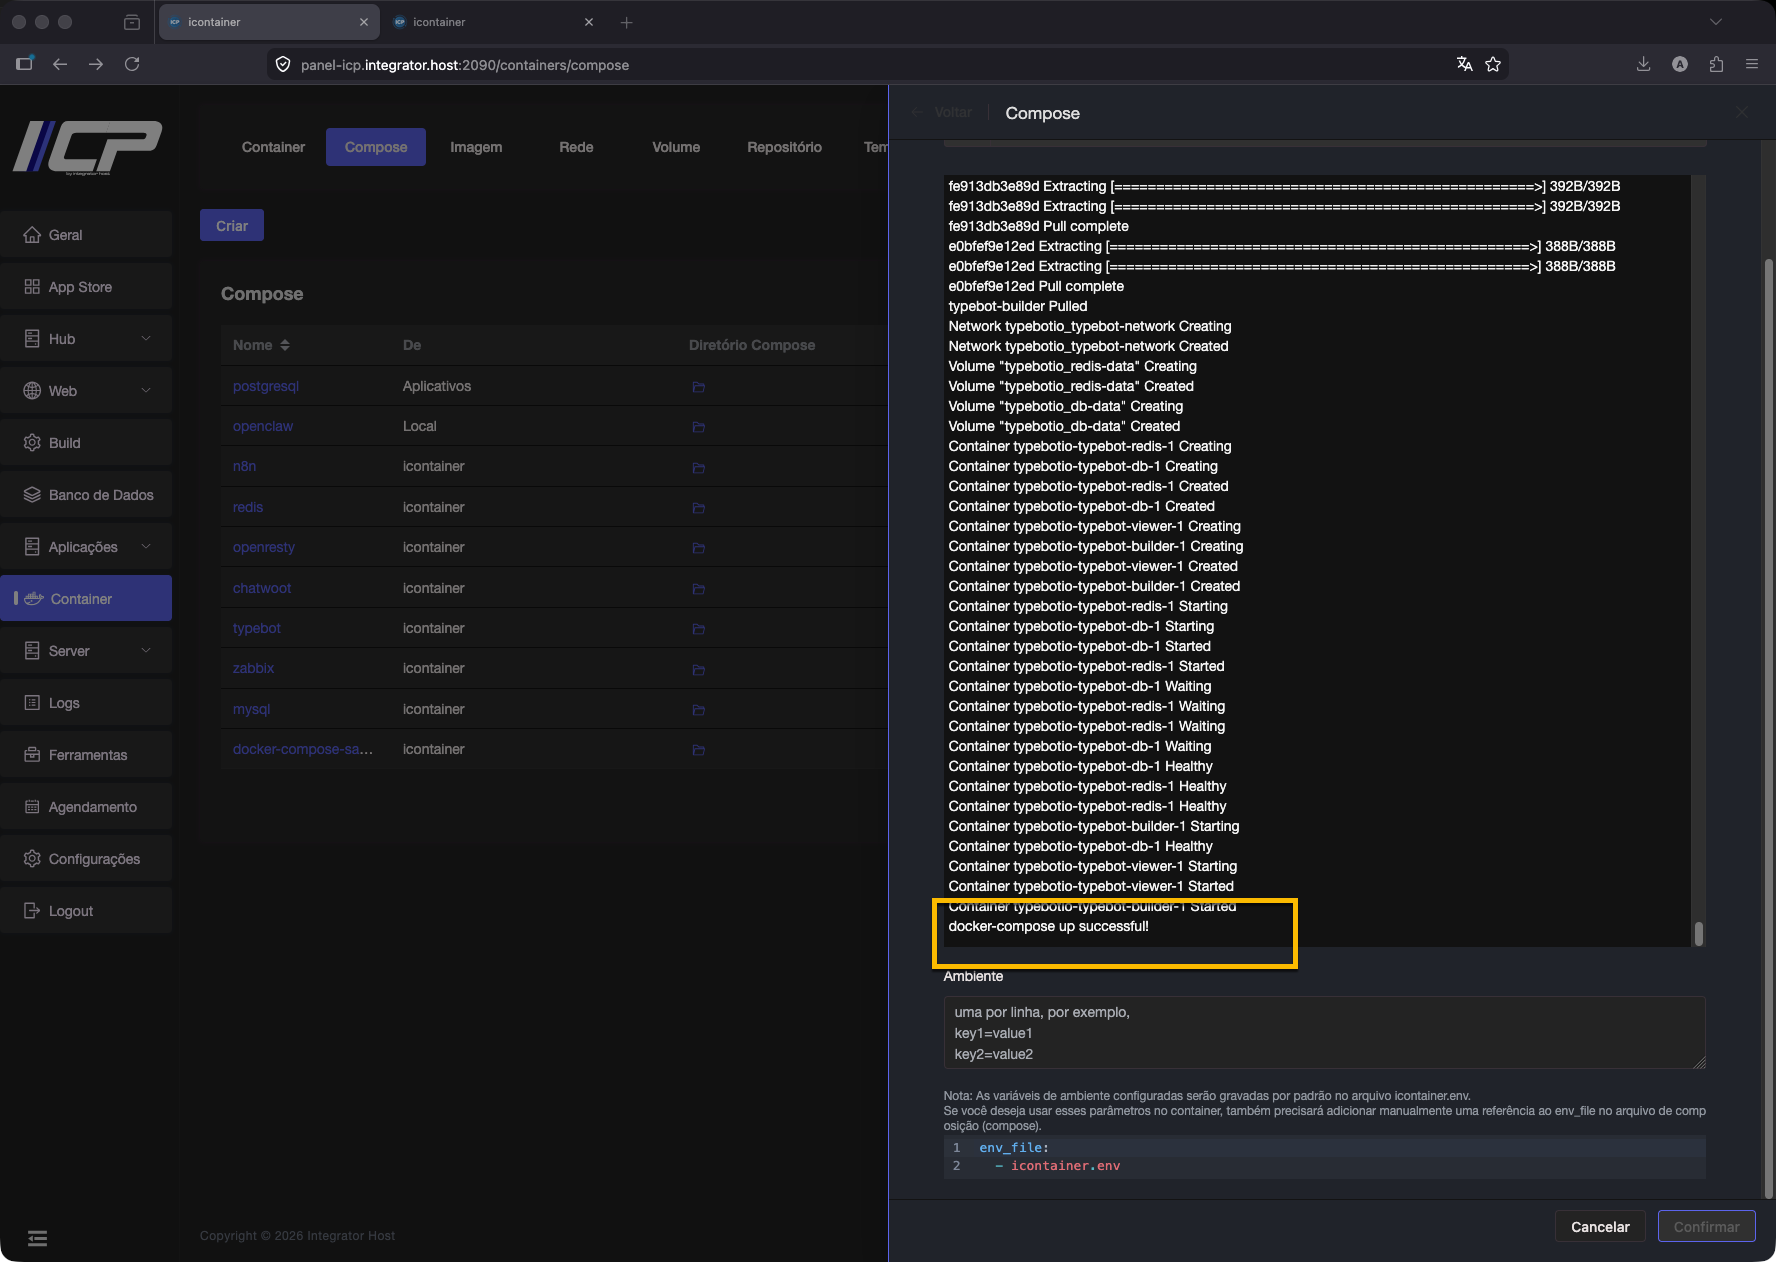Bookmark this page with the star icon
This screenshot has height=1262, width=1776.
click(1493, 65)
